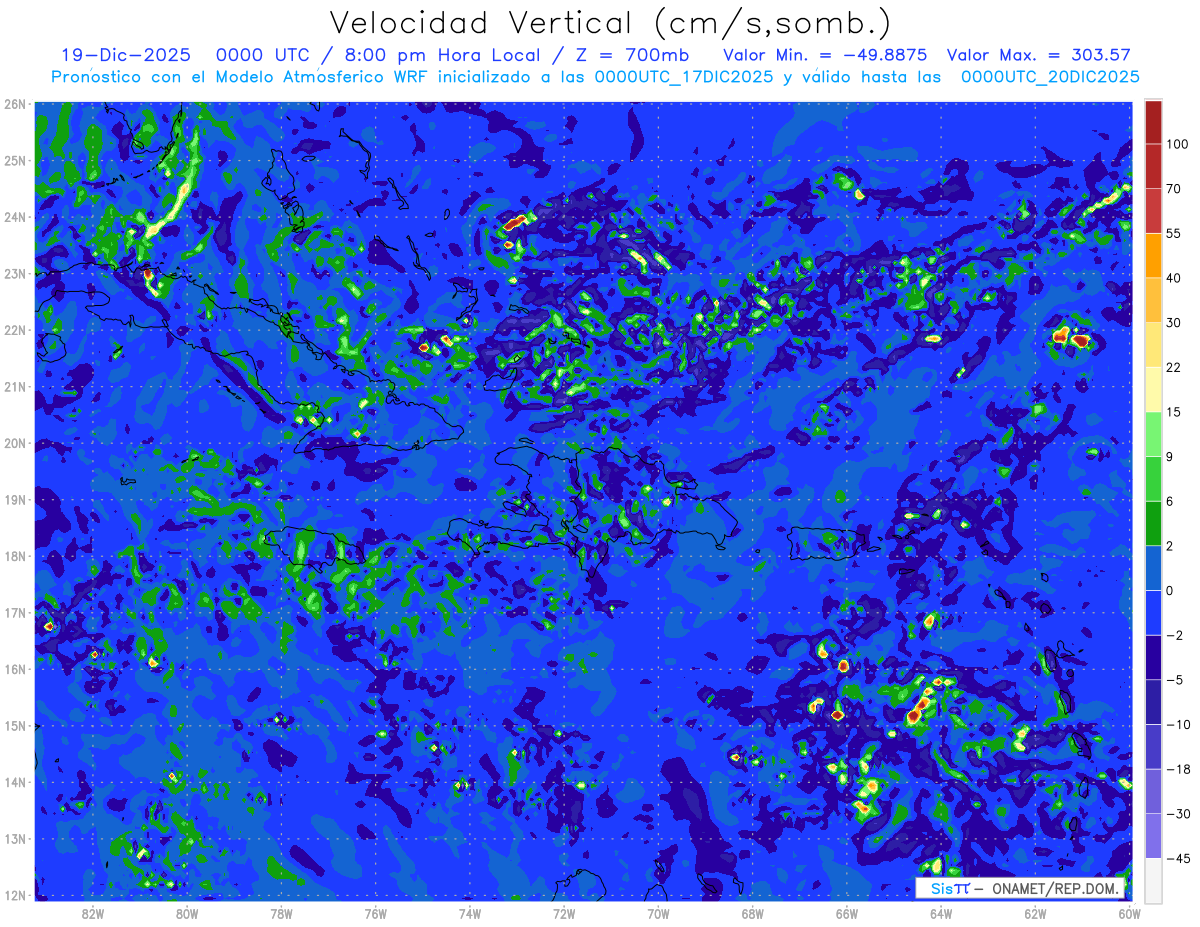Click the colorbar value "55"
The height and width of the screenshot is (927, 1200).
[x=1173, y=233]
